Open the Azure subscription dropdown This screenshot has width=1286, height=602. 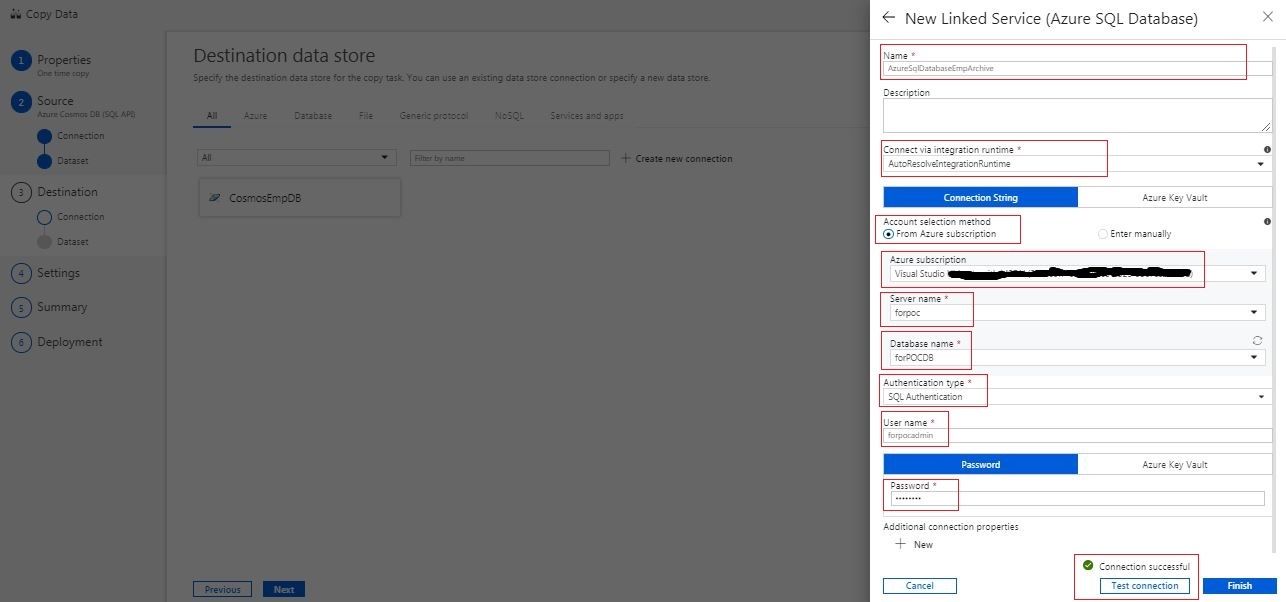(x=1254, y=272)
